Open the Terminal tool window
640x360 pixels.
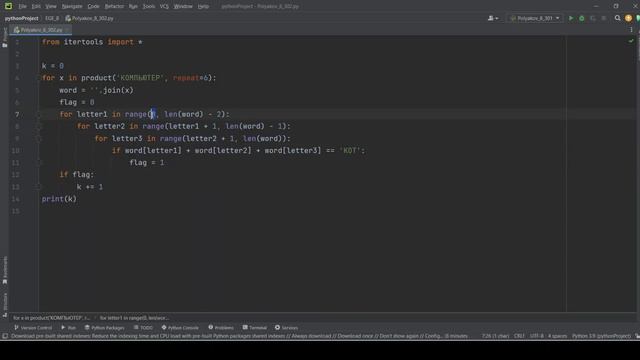click(254, 328)
